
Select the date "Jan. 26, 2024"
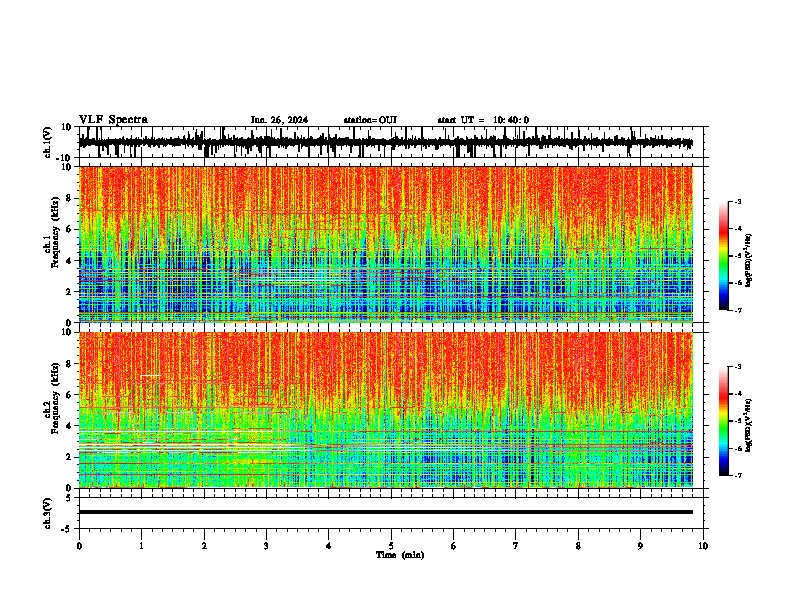(279, 120)
